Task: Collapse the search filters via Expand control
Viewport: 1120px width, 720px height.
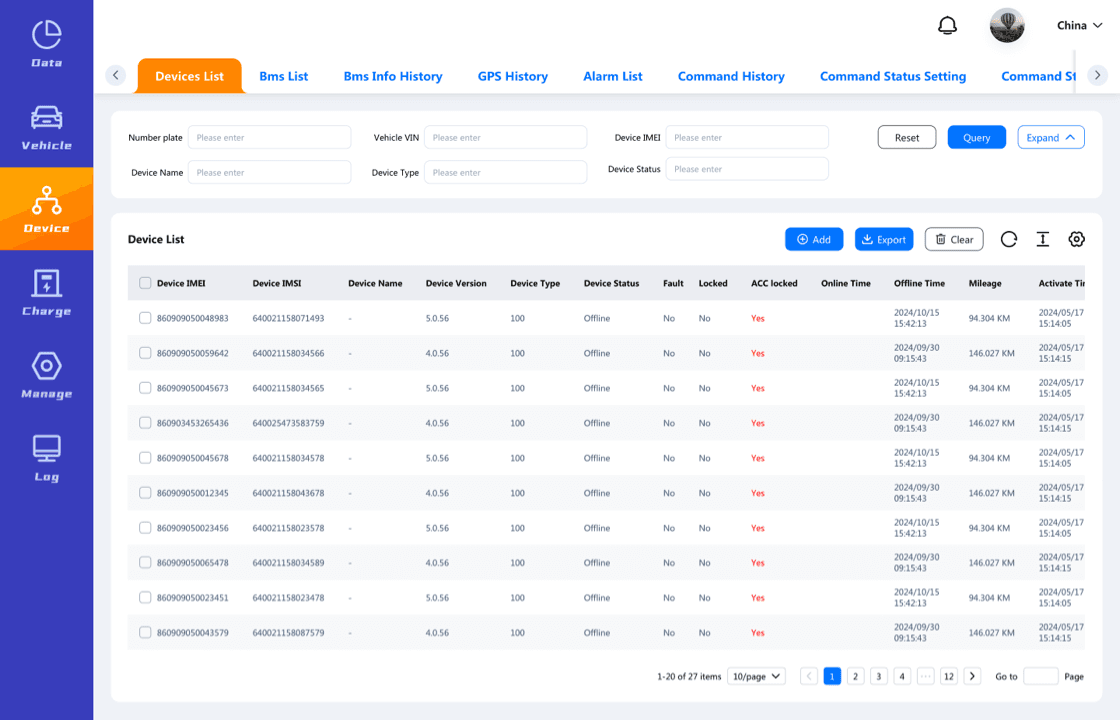Action: [x=1050, y=137]
